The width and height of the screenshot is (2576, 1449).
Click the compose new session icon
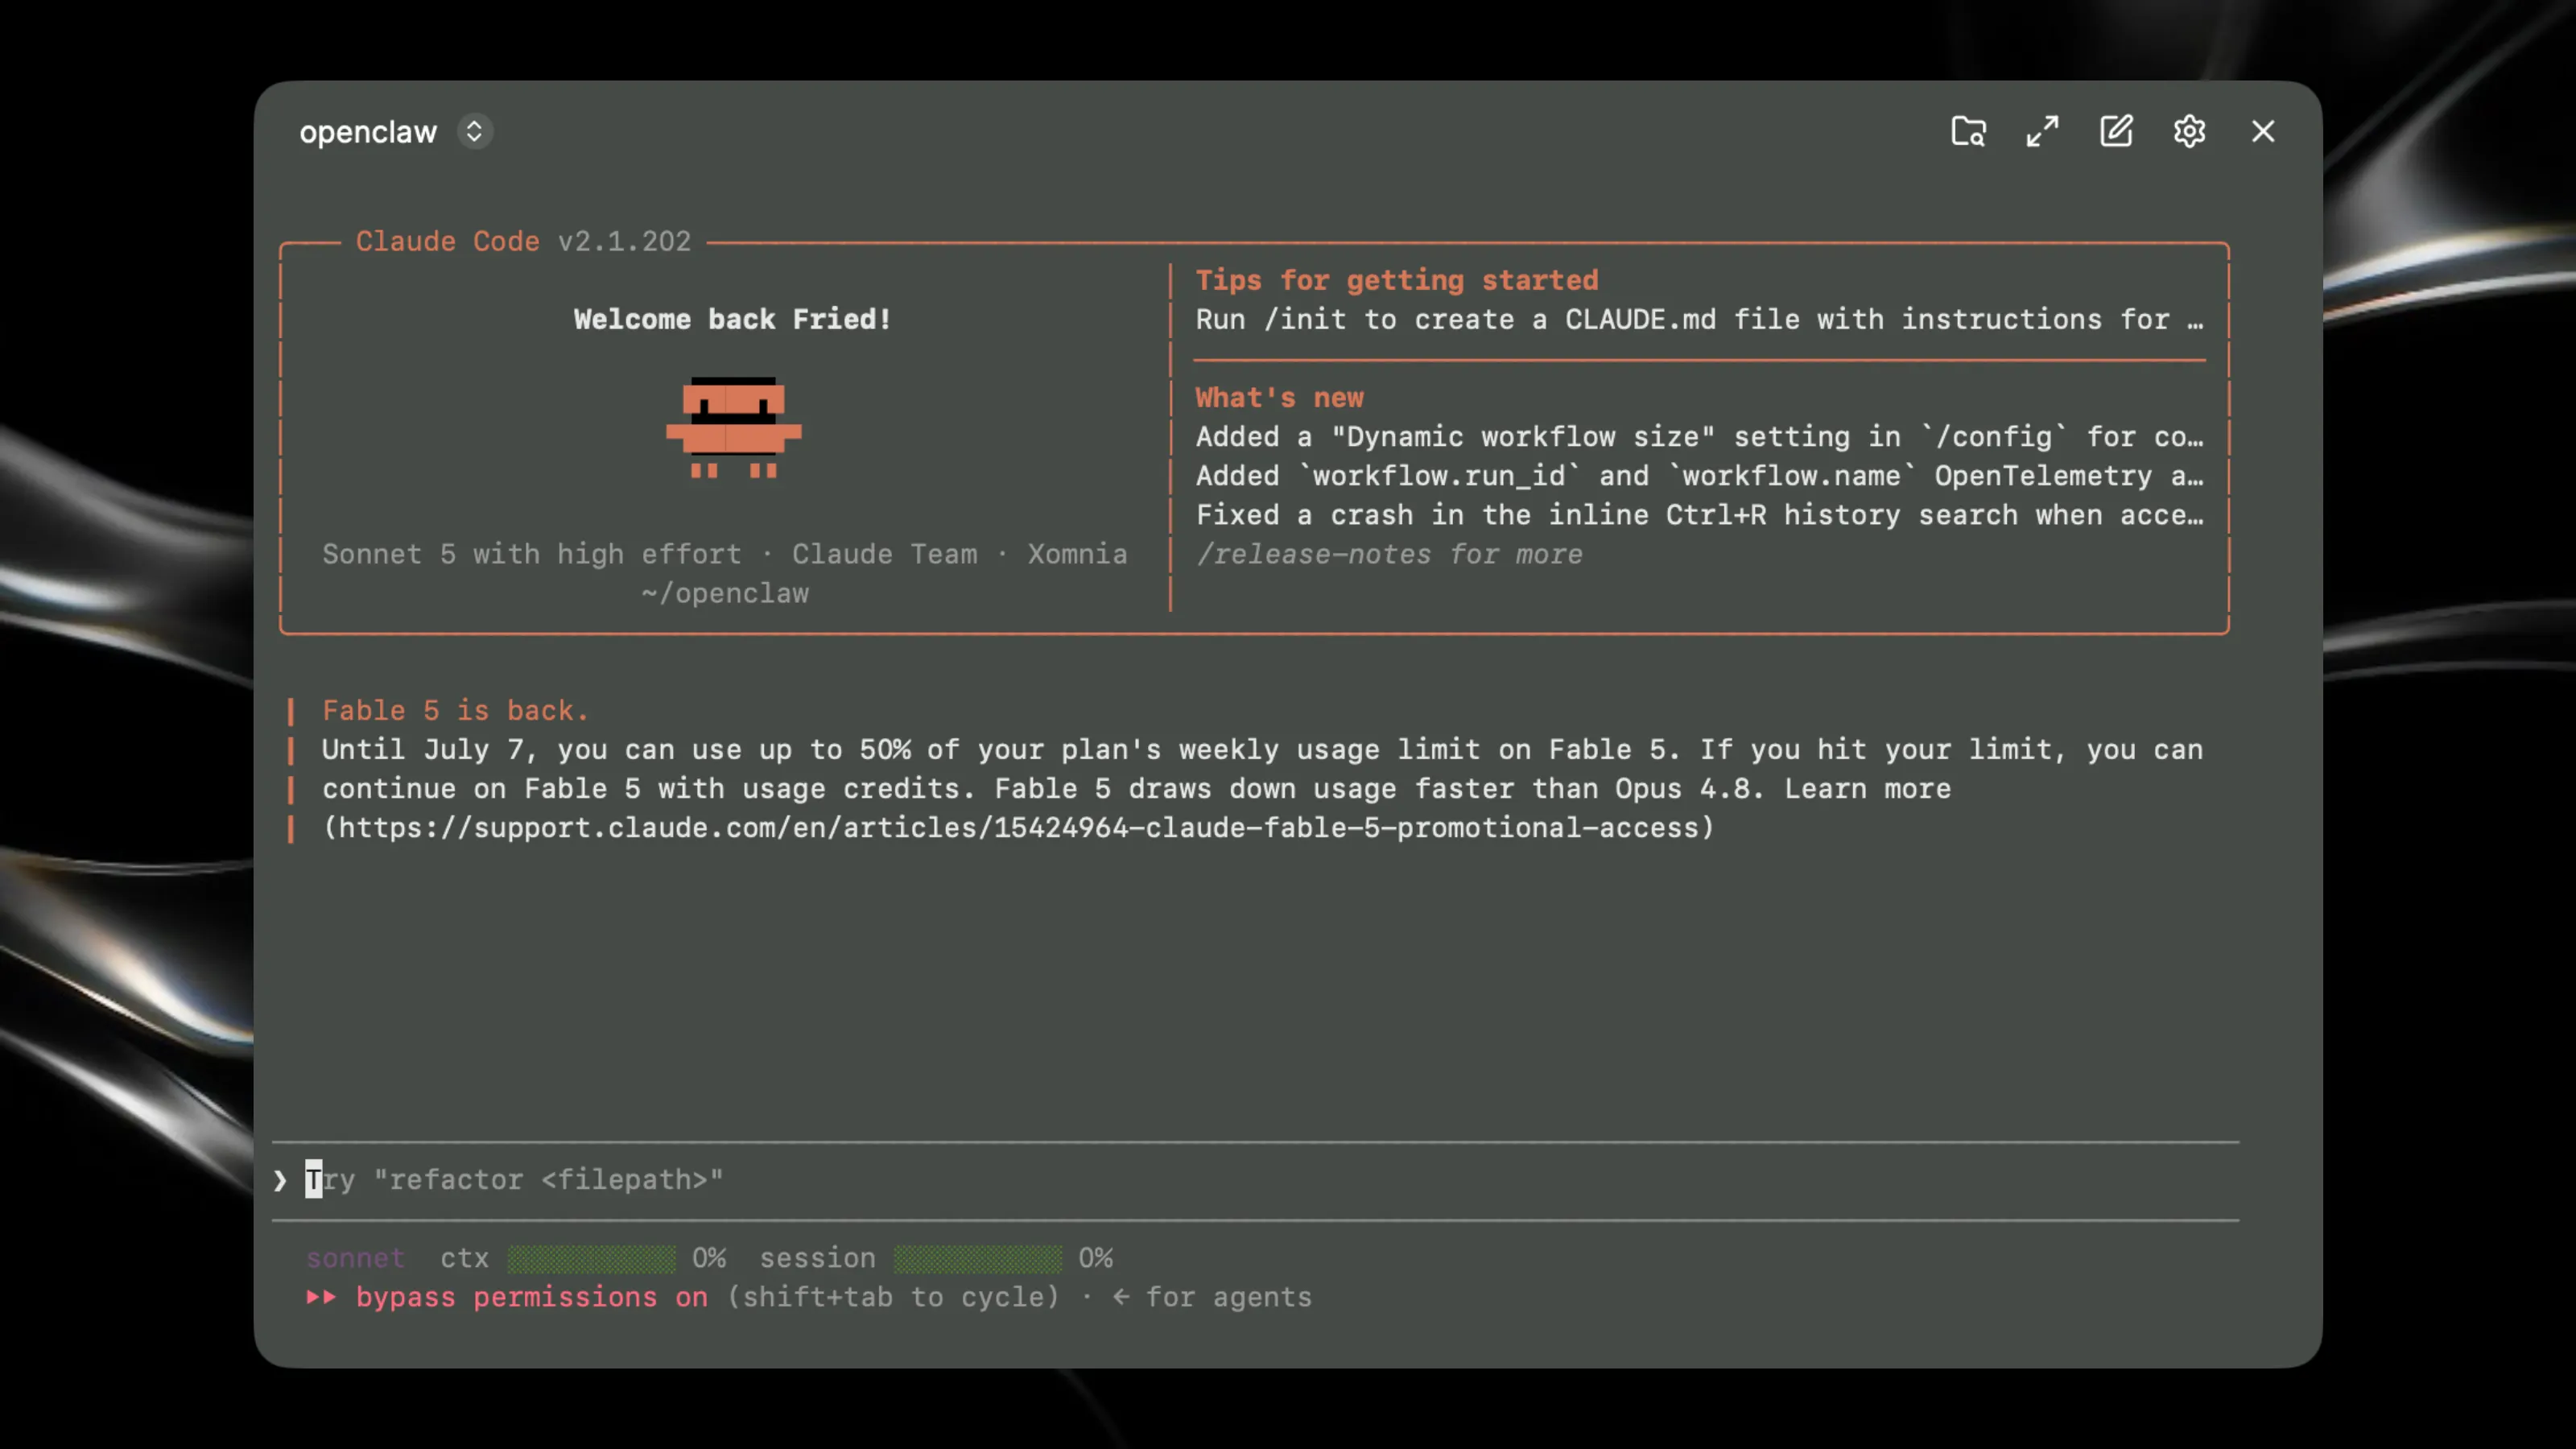[2116, 131]
